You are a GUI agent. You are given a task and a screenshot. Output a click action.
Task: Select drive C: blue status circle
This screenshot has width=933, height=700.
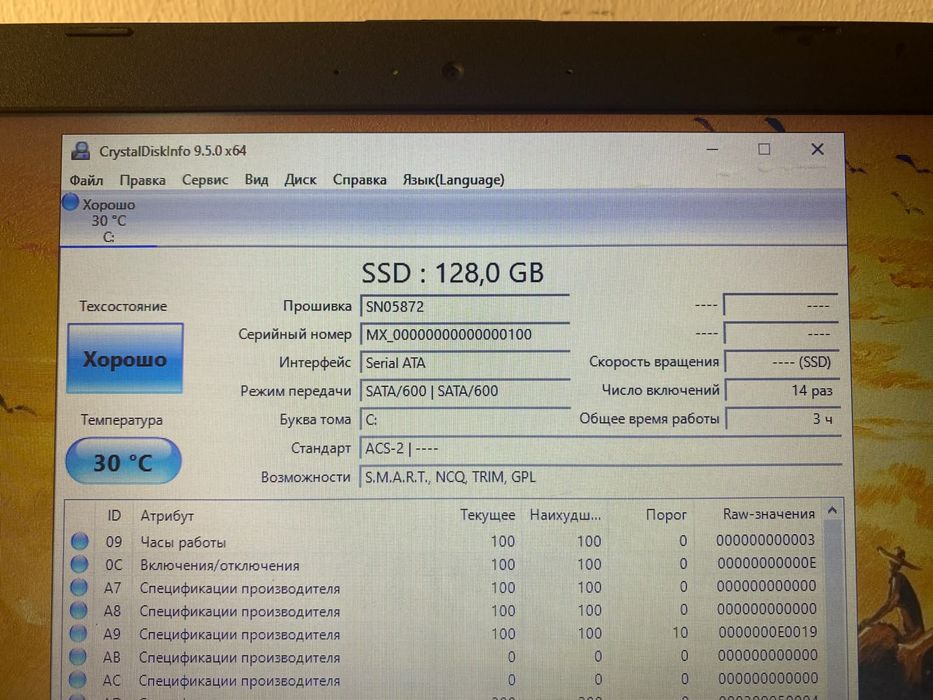(70, 202)
